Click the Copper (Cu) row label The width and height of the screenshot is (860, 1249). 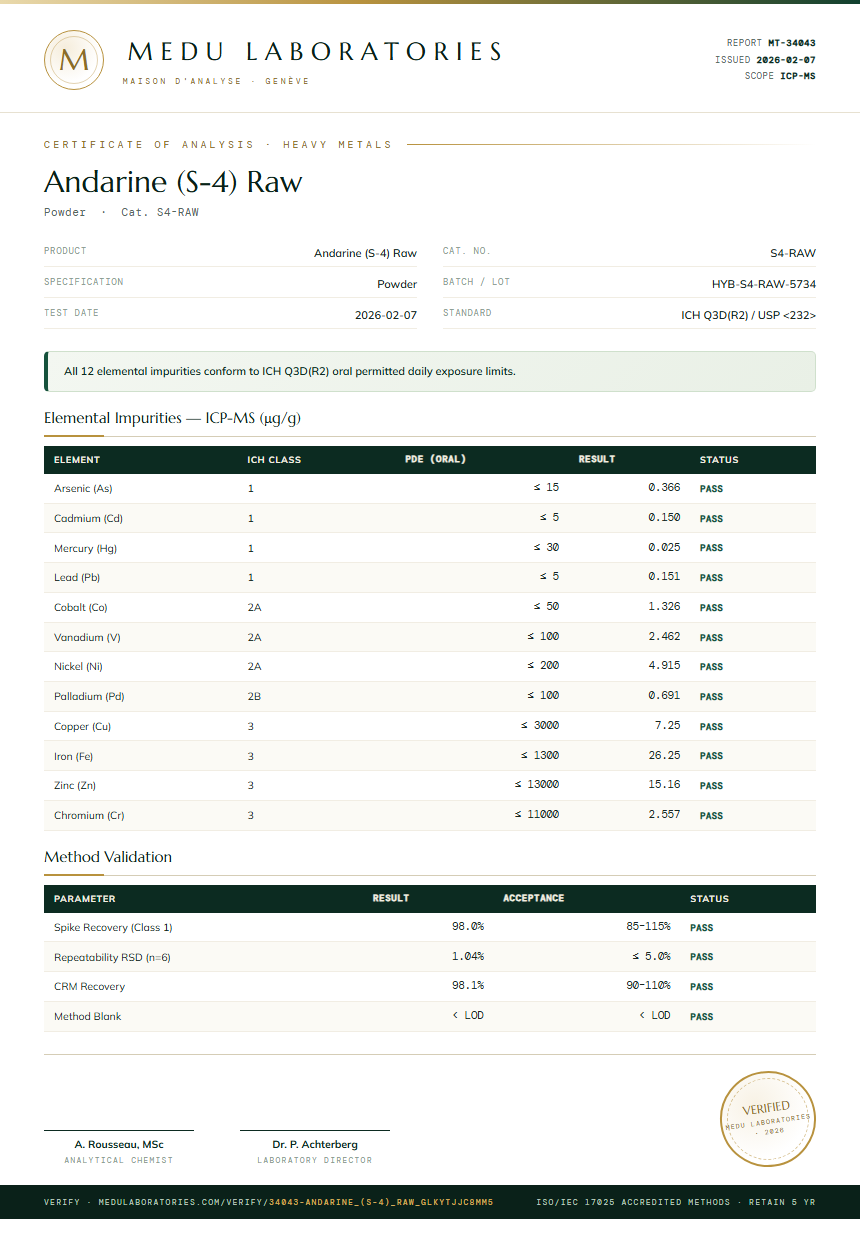[83, 727]
